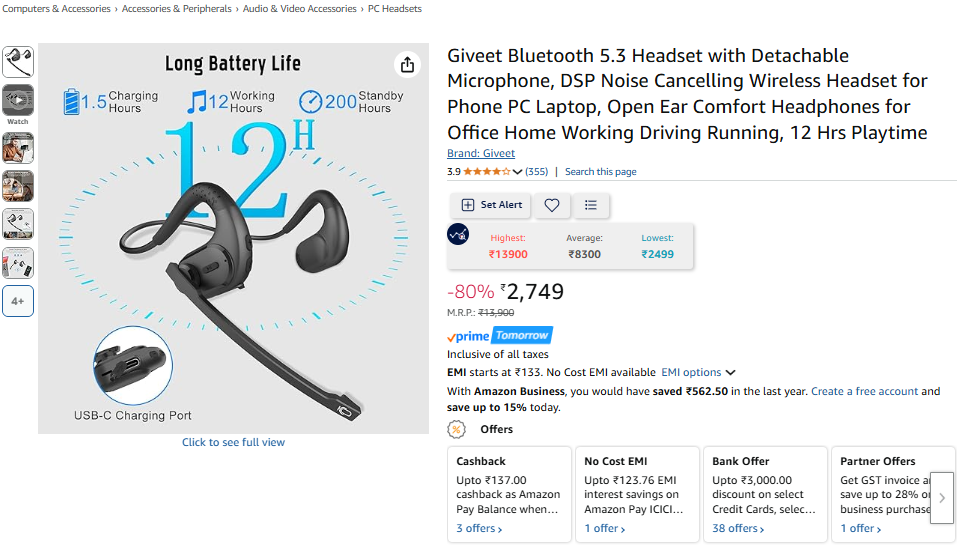Open Audio & Video Accessories breadcrumb

[x=300, y=9]
